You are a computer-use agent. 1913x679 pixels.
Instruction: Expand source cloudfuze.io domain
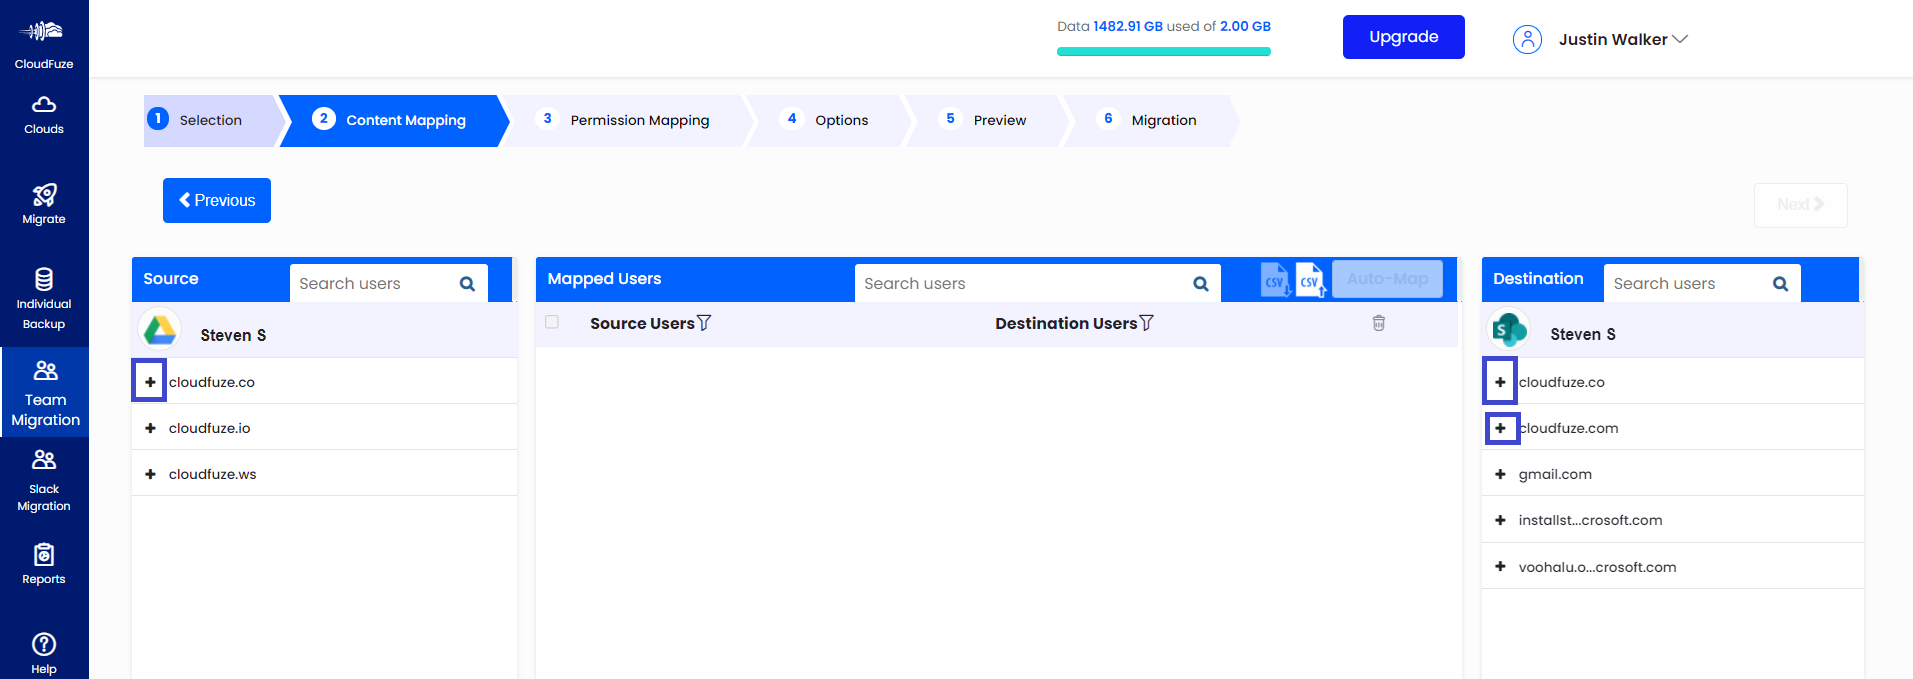tap(150, 428)
